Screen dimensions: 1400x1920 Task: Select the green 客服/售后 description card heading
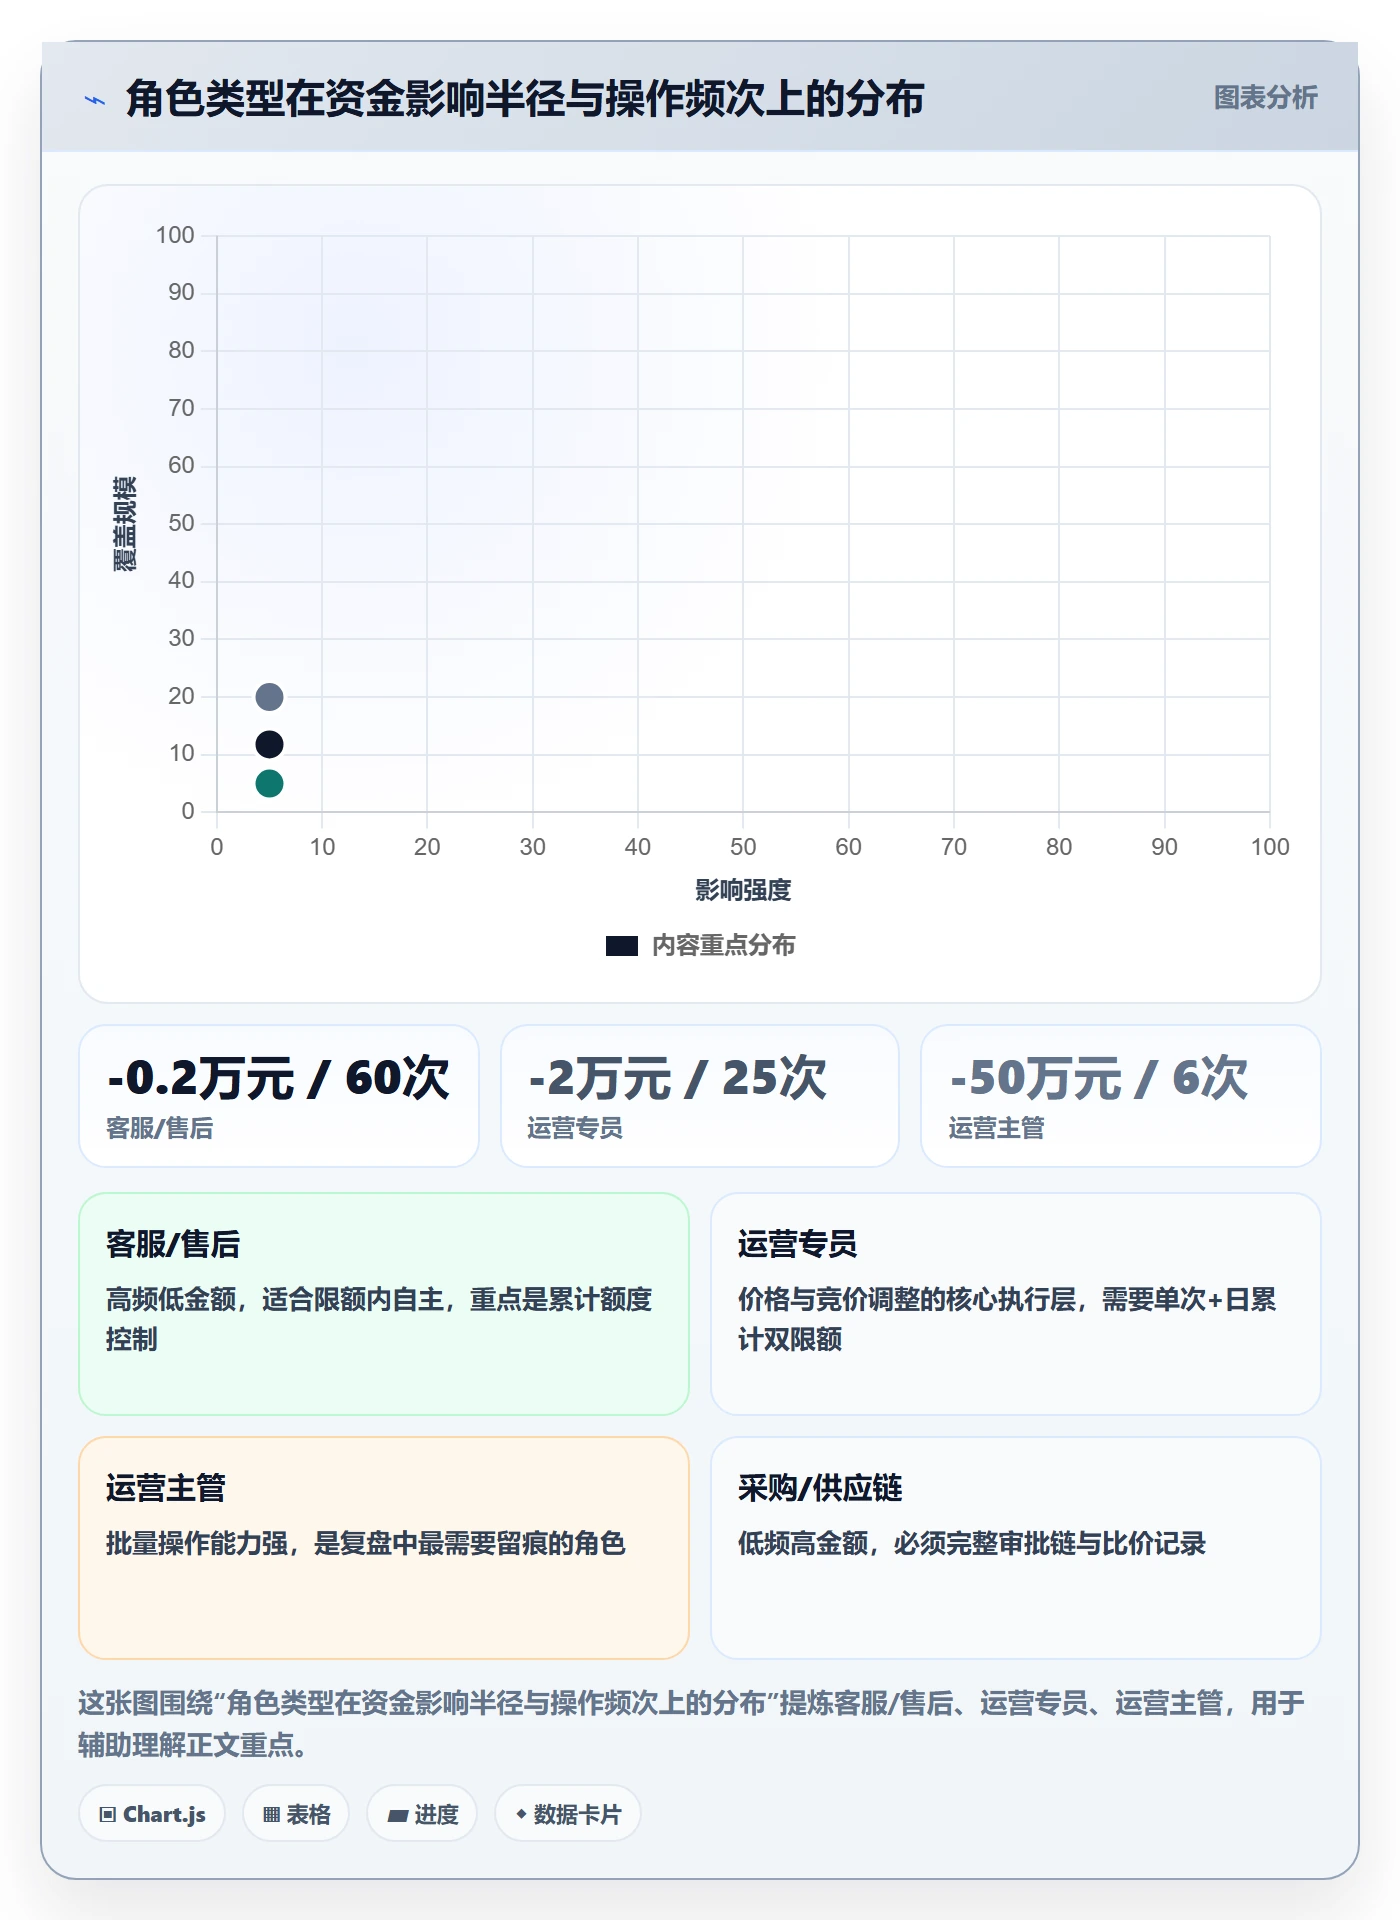(173, 1244)
